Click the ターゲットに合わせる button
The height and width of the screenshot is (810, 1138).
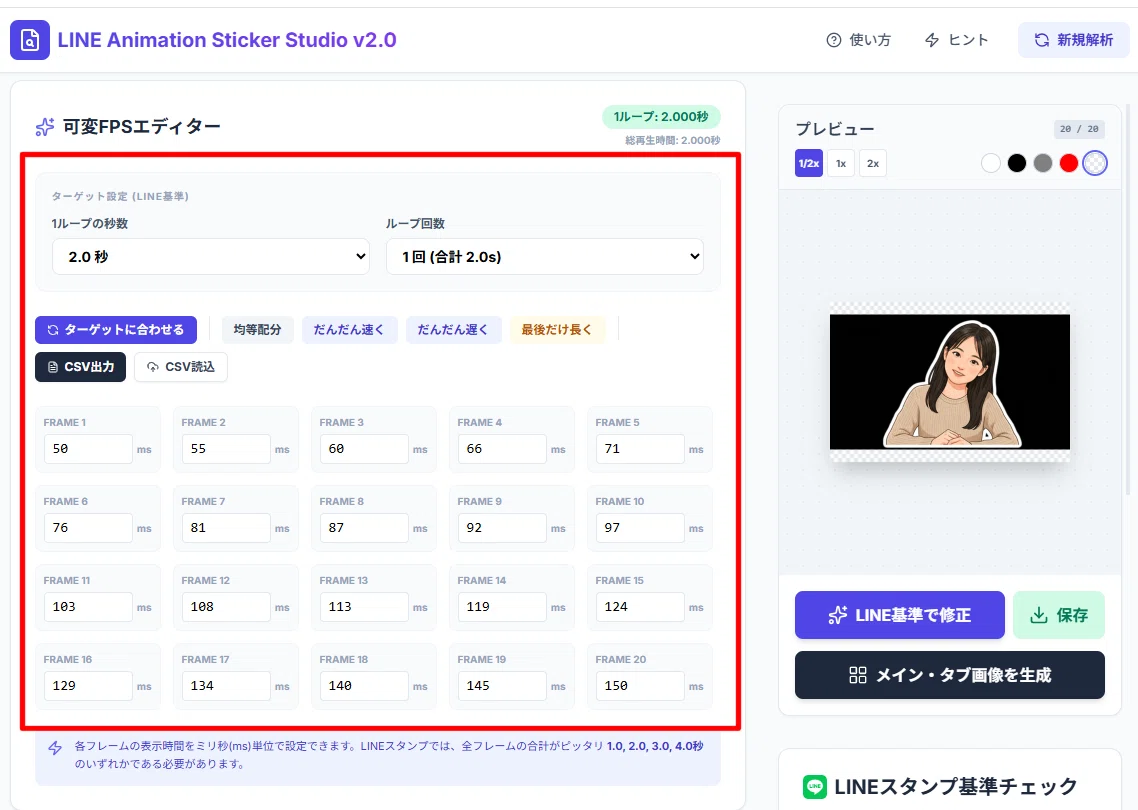coord(115,330)
